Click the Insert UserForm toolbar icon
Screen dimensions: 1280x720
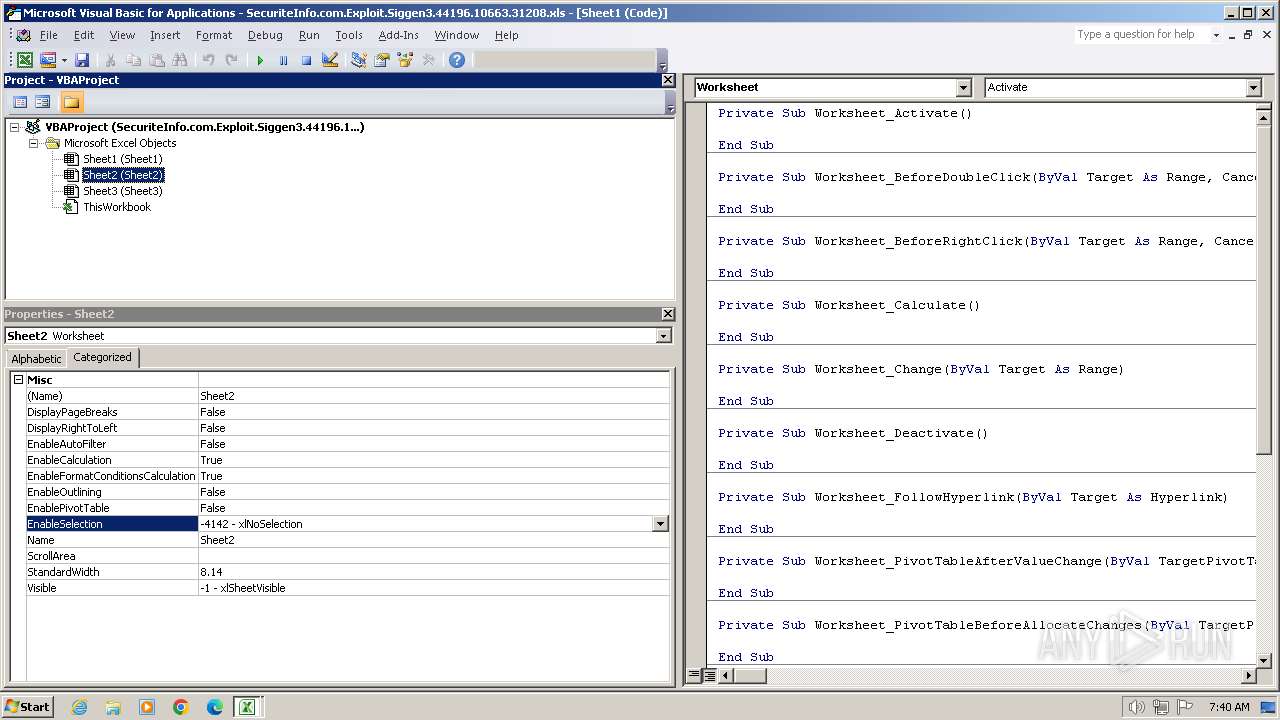pos(47,60)
